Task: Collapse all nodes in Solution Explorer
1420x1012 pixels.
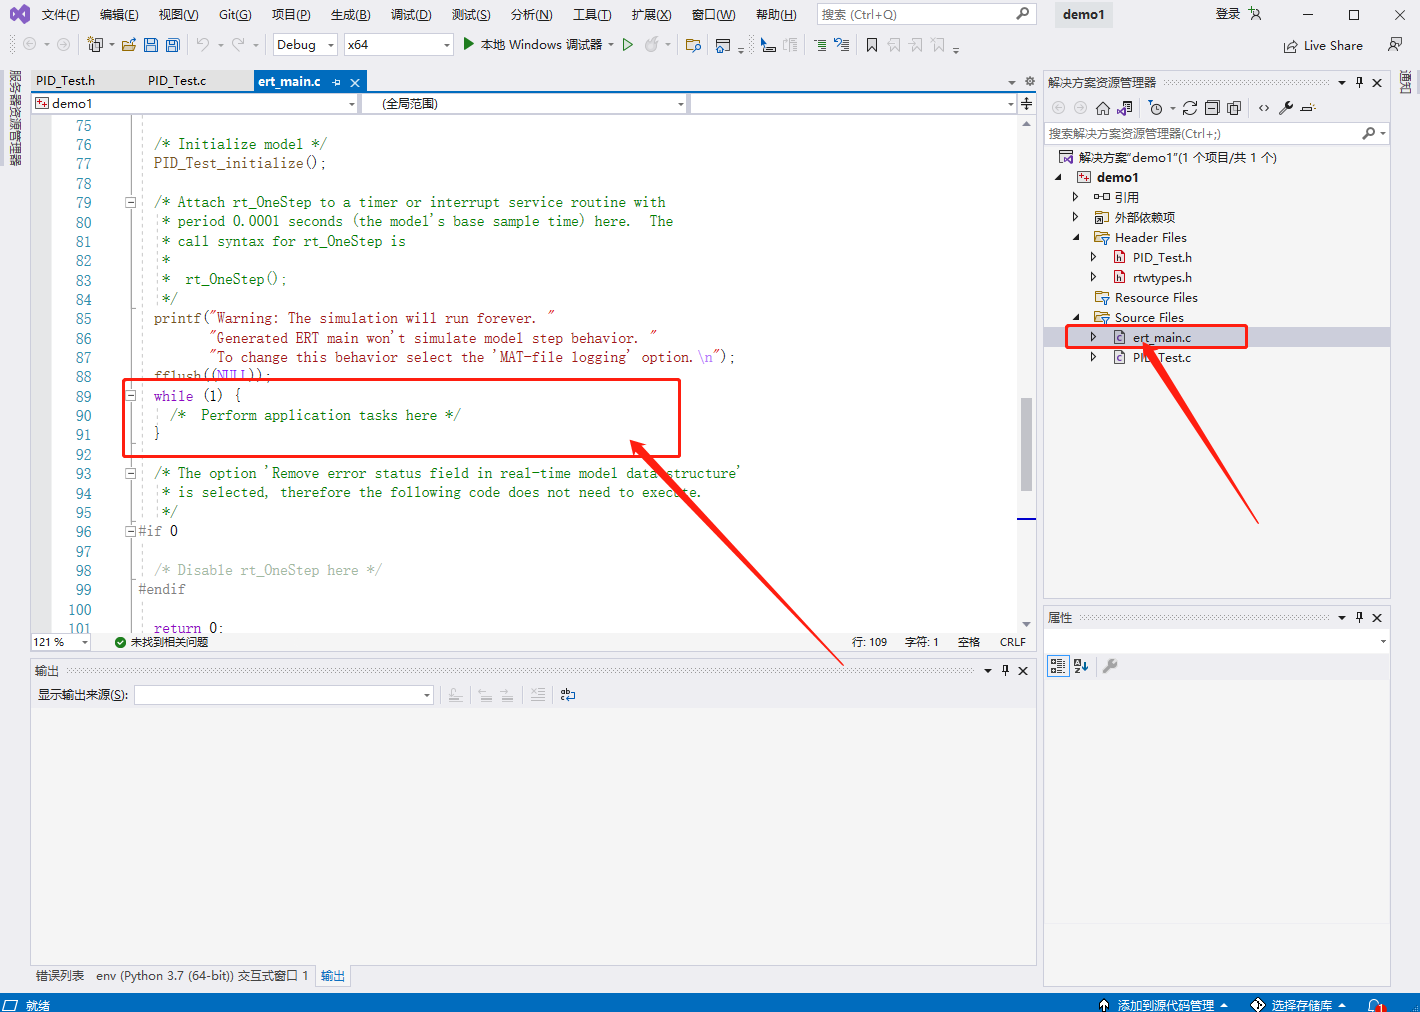Action: 1212,108
